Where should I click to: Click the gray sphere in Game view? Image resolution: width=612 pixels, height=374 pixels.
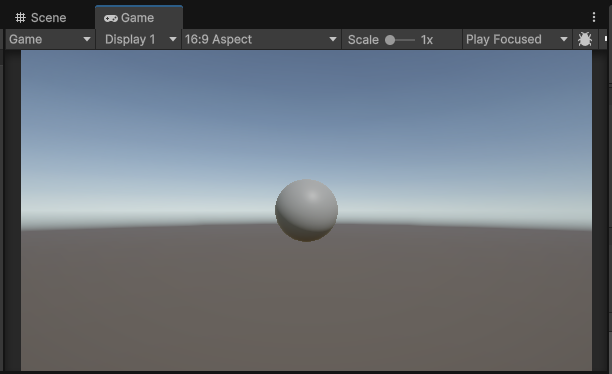click(x=306, y=210)
